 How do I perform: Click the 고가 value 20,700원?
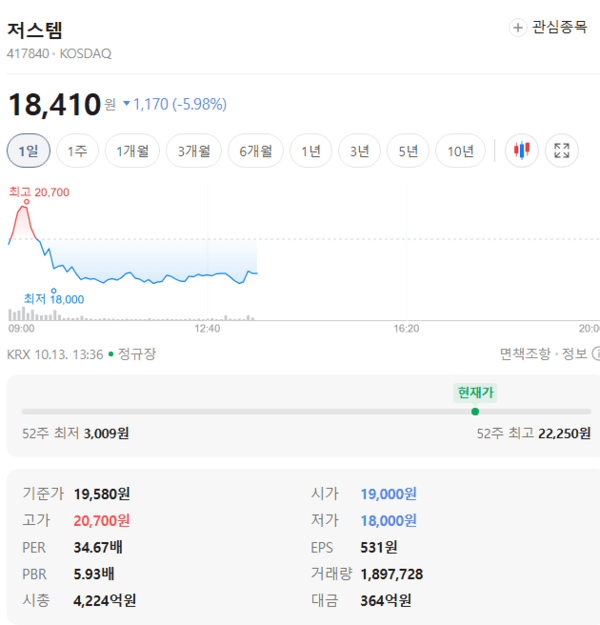coord(102,520)
